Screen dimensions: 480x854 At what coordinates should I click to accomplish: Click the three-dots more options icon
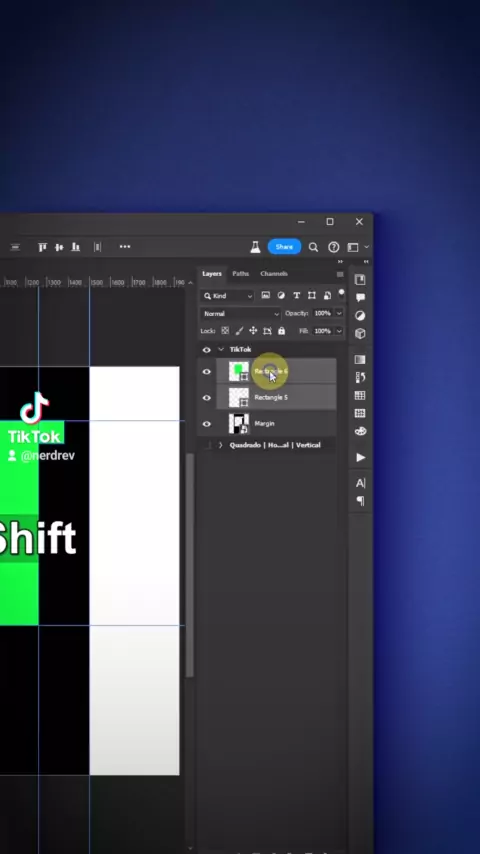[125, 247]
